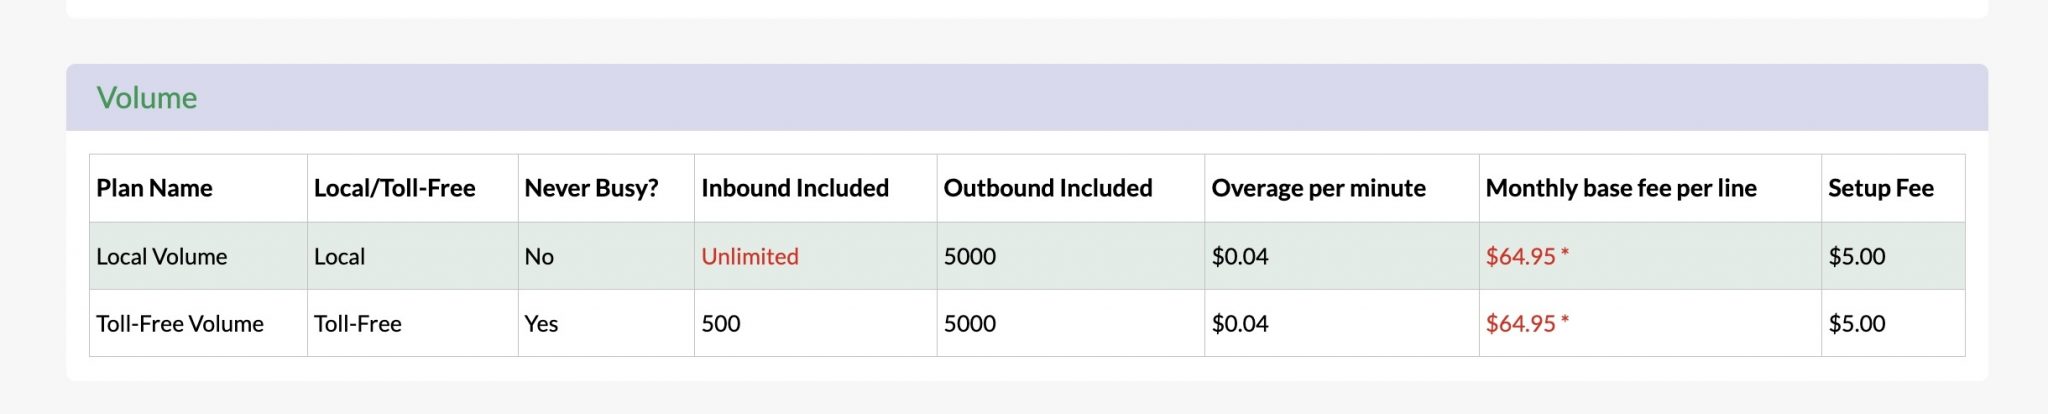Screen dimensions: 2048x414
Task: Click the $64.95 price in Toll-Free Volume row
Action: pyautogui.click(x=1520, y=324)
